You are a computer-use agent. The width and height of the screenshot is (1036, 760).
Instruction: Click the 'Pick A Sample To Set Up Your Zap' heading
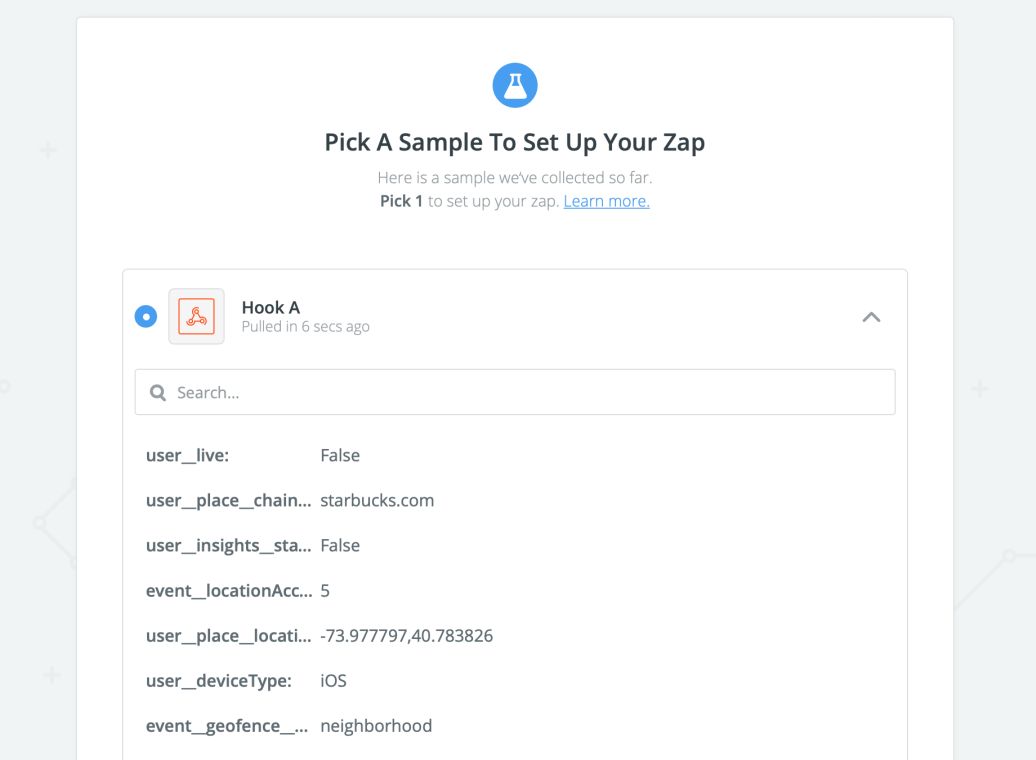click(x=515, y=142)
